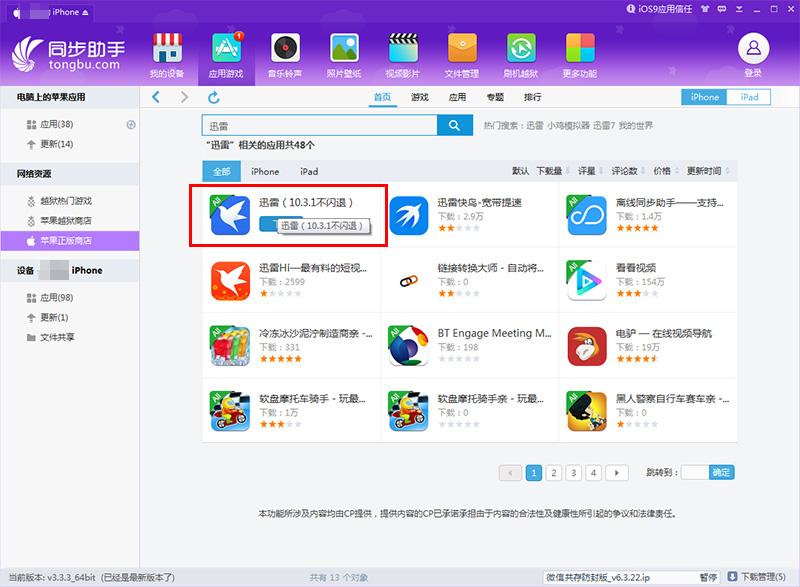Open the title bar dropdown menu arrow
The width and height of the screenshot is (800, 587).
click(739, 9)
